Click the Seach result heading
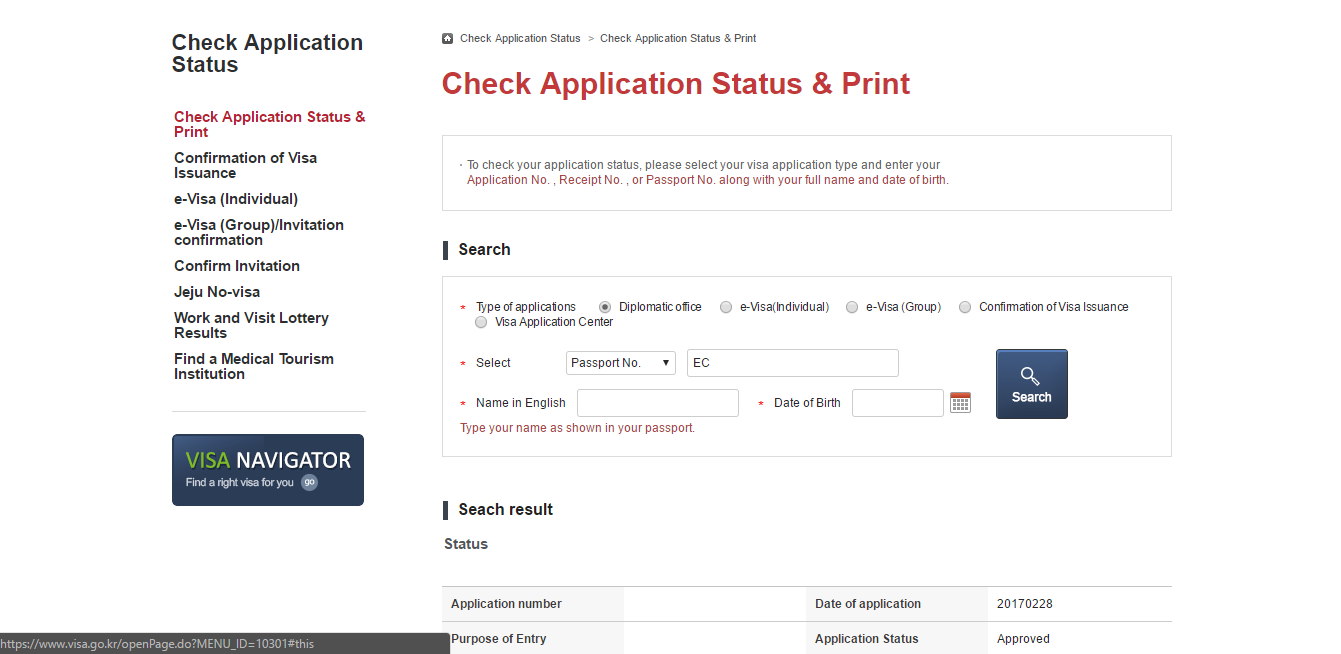Screen dimensions: 1341x654 pyautogui.click(x=505, y=510)
